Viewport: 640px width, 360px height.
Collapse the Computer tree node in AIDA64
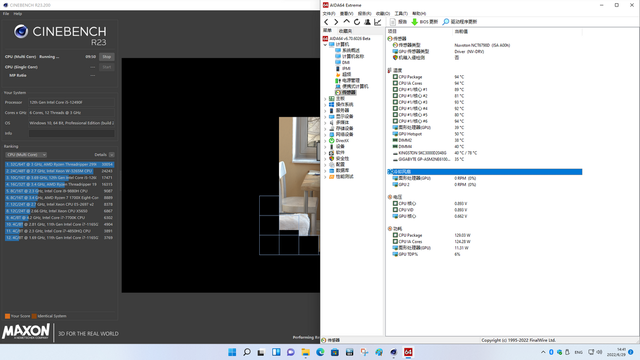tap(325, 44)
